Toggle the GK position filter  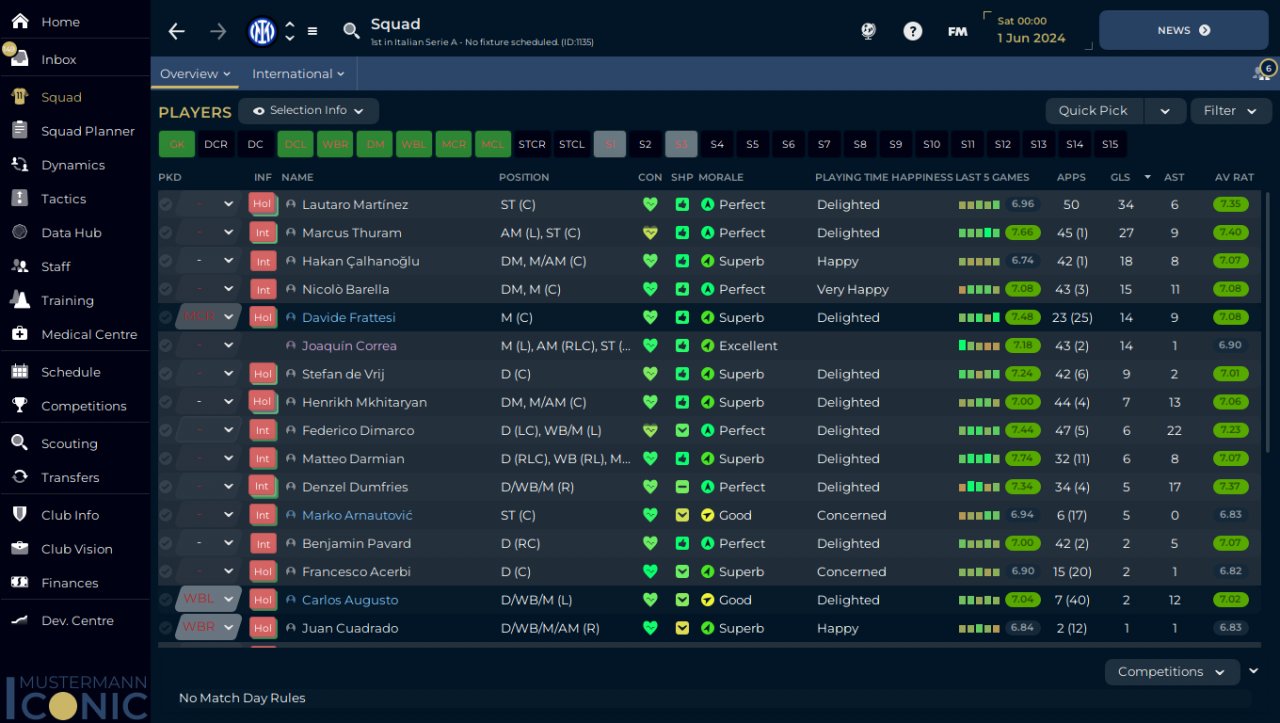click(x=177, y=144)
